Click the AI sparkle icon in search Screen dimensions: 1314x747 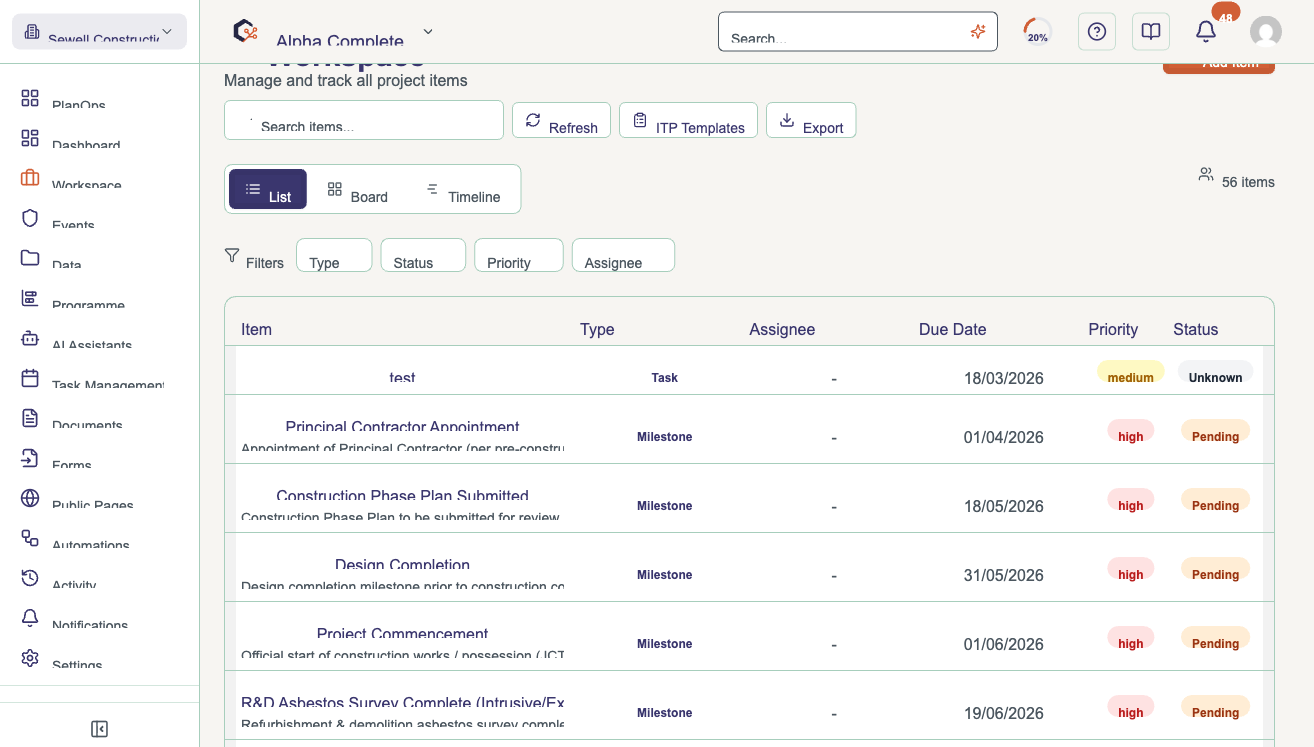click(x=978, y=32)
